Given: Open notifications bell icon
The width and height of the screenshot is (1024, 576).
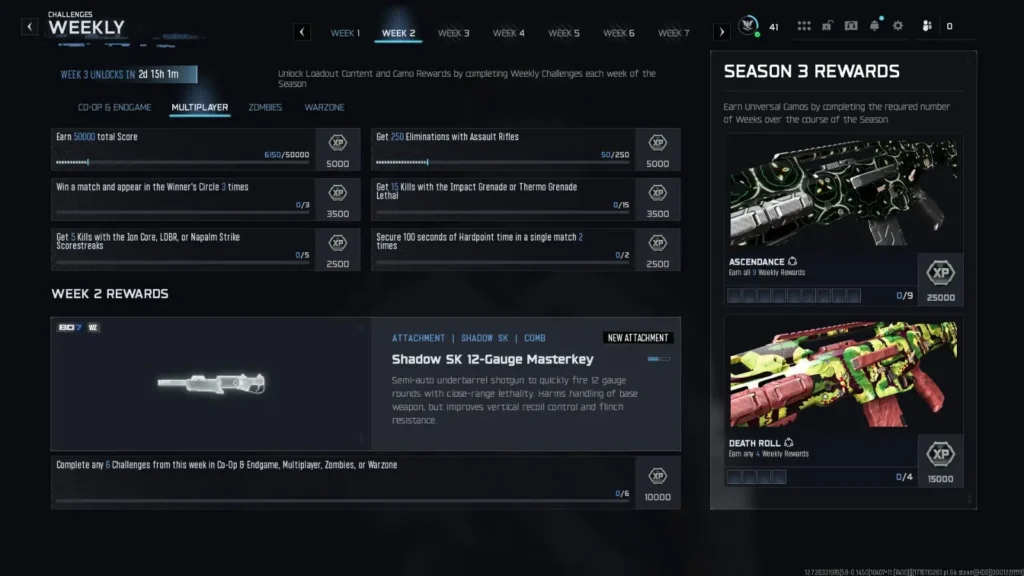Looking at the screenshot, I should [875, 27].
